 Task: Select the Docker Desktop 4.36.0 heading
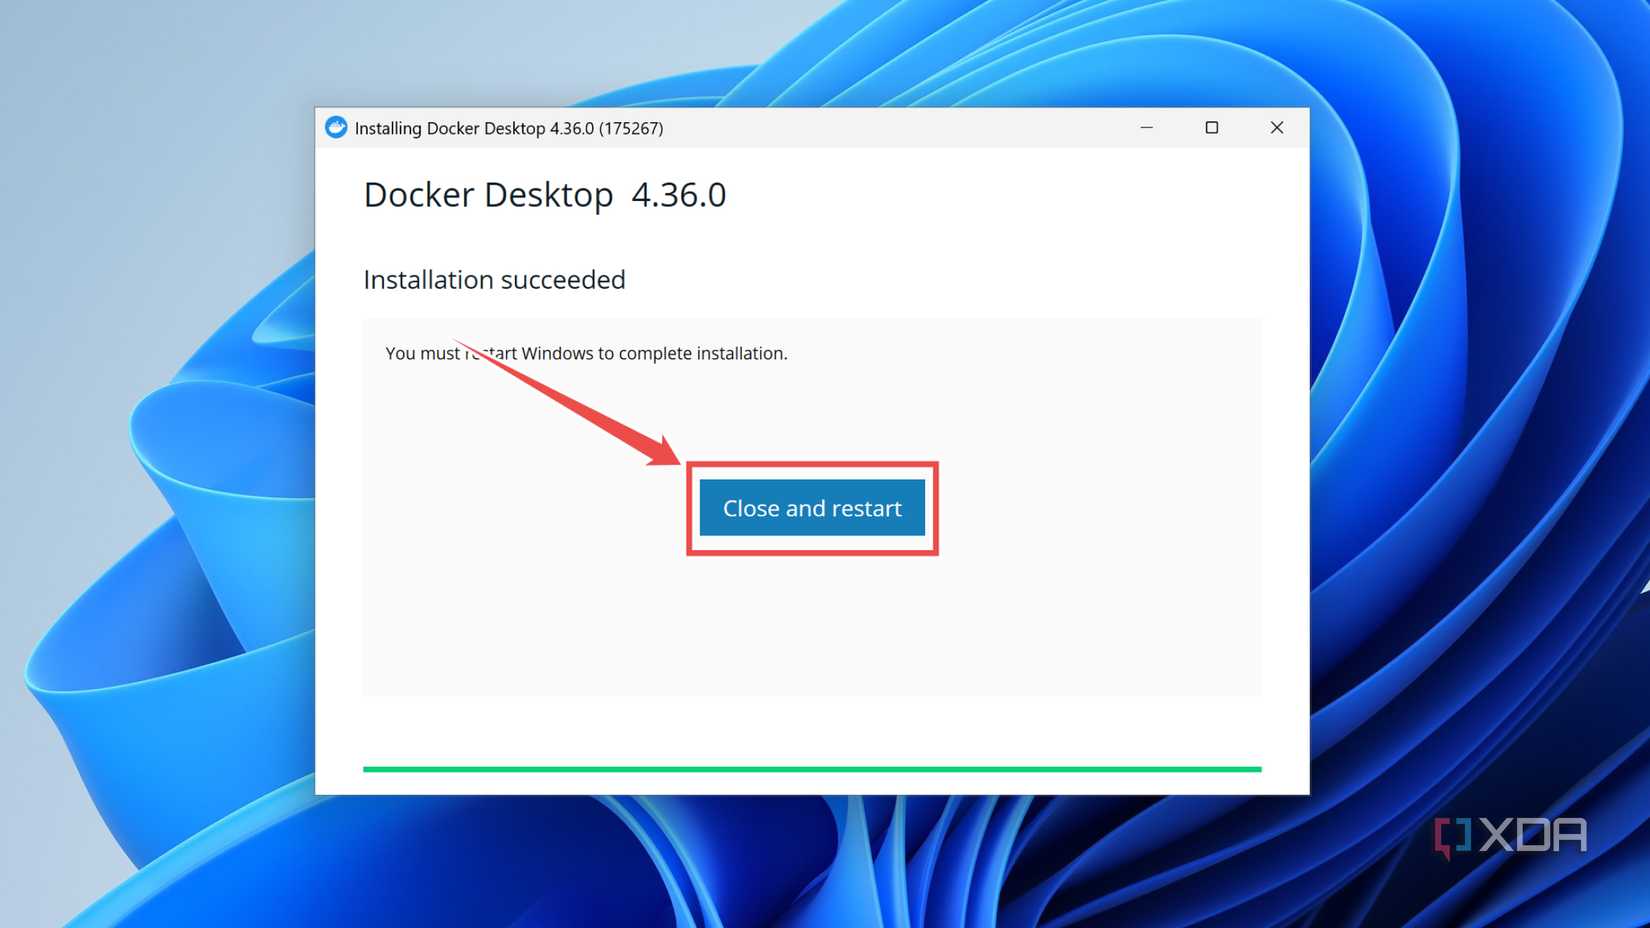coord(545,195)
